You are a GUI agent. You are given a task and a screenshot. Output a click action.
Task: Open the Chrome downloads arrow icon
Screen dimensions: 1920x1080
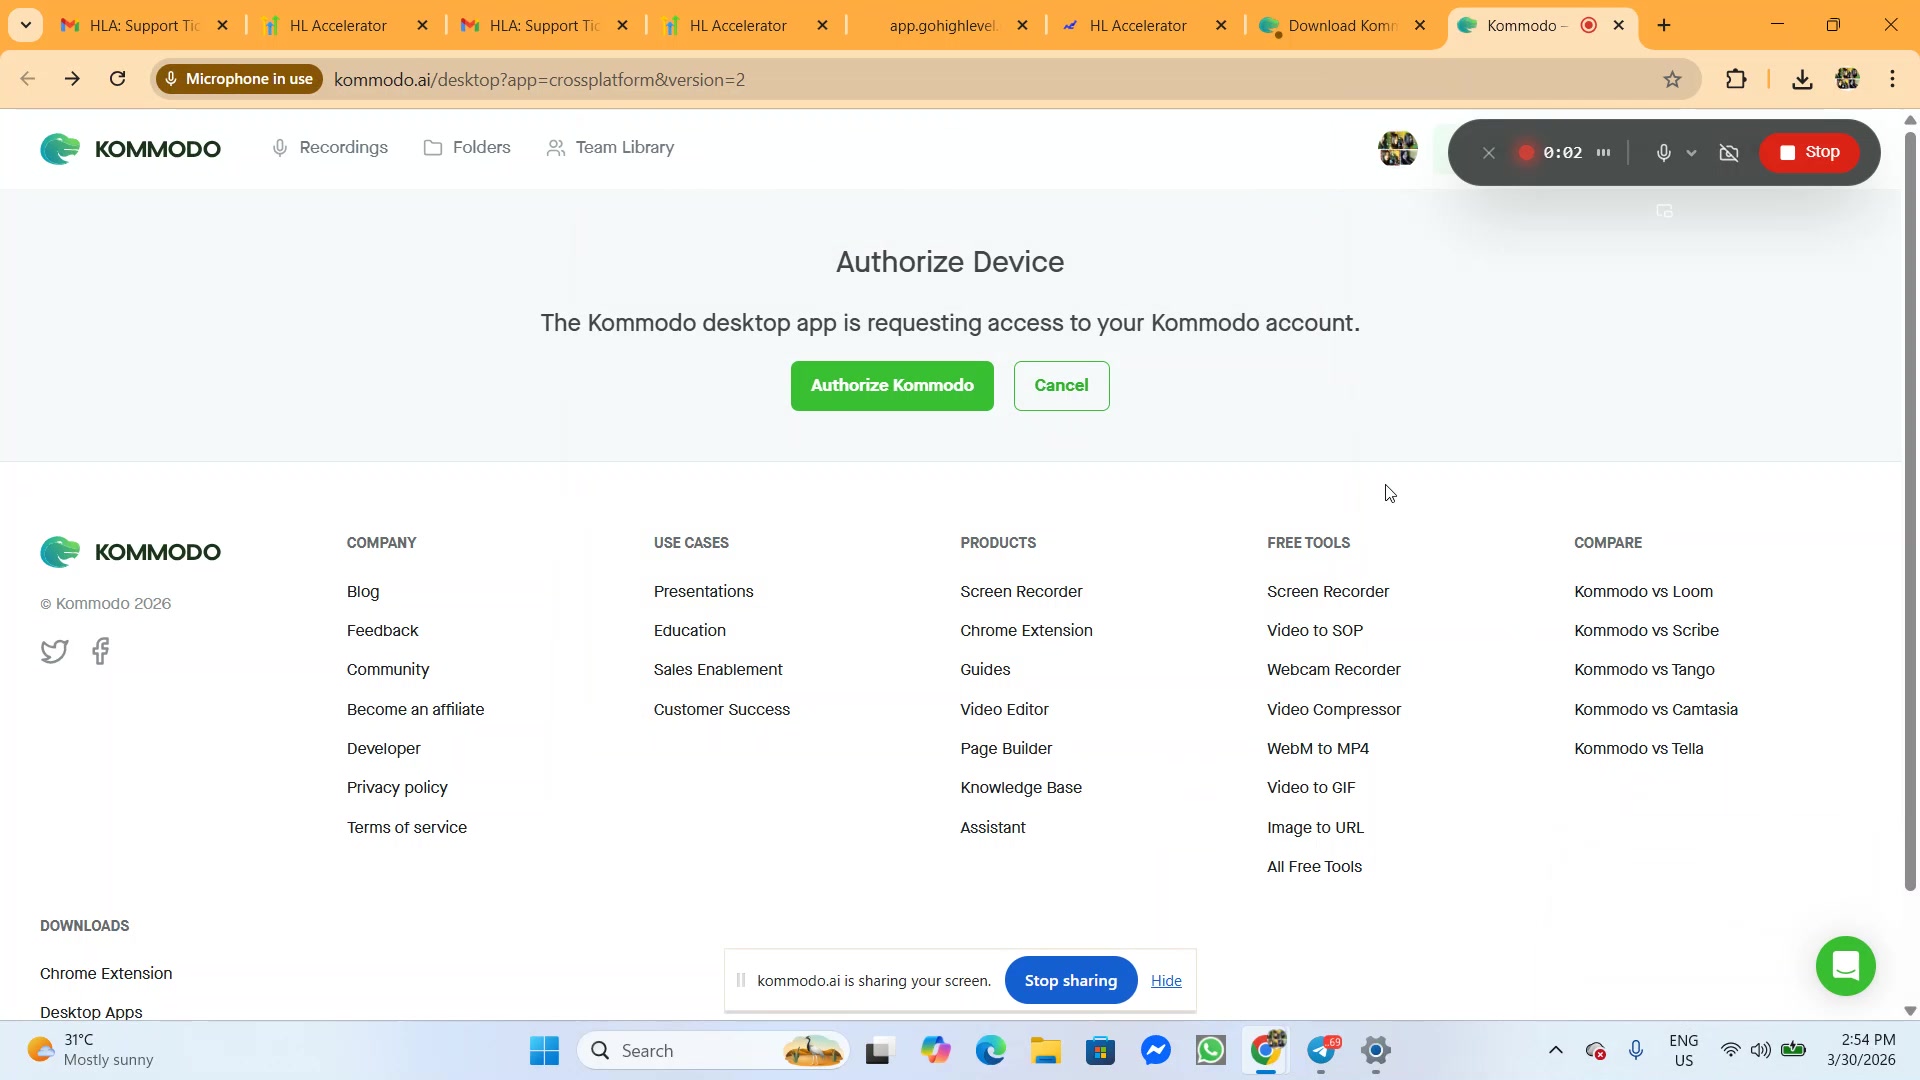(x=1802, y=80)
